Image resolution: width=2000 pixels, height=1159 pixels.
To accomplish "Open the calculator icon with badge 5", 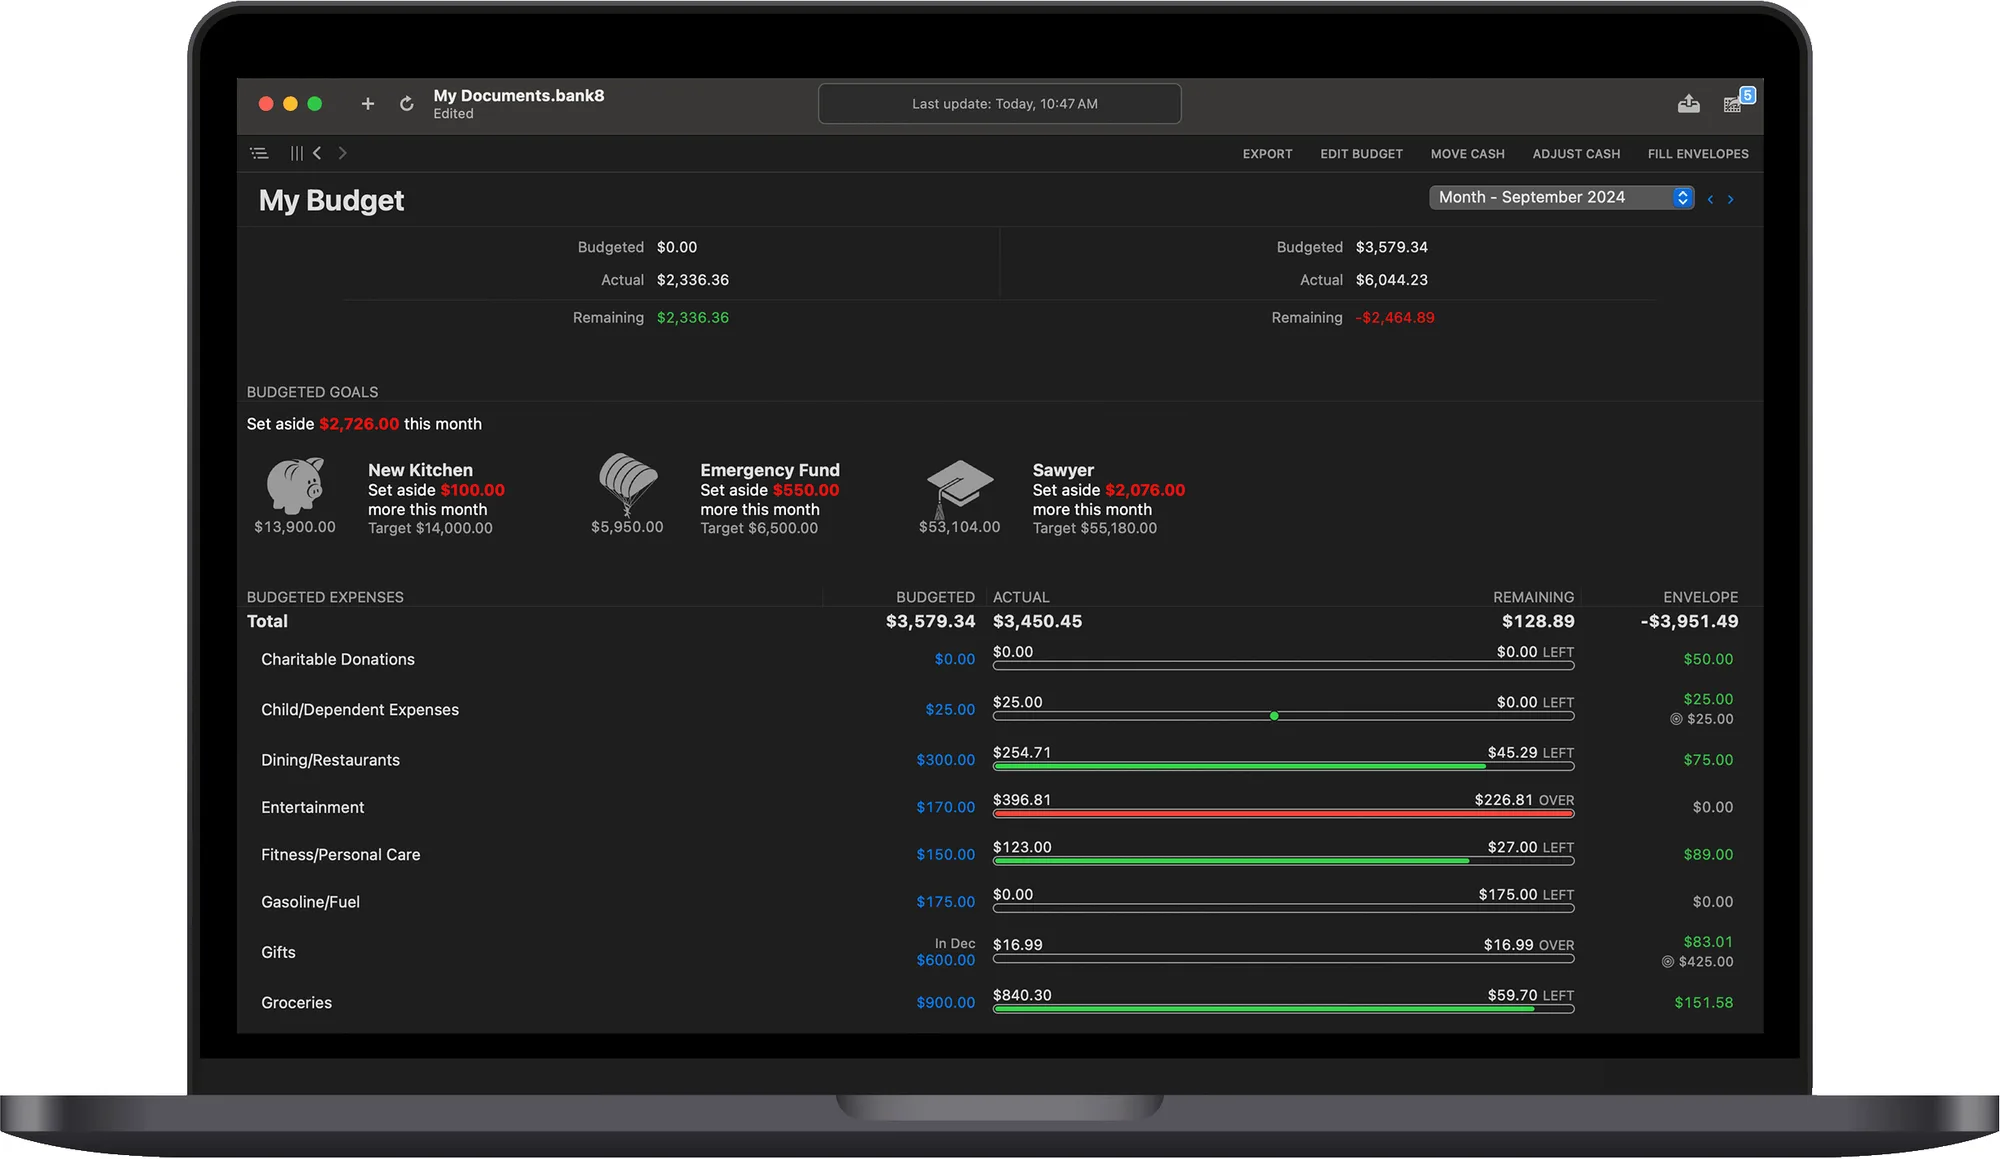I will pos(1737,101).
